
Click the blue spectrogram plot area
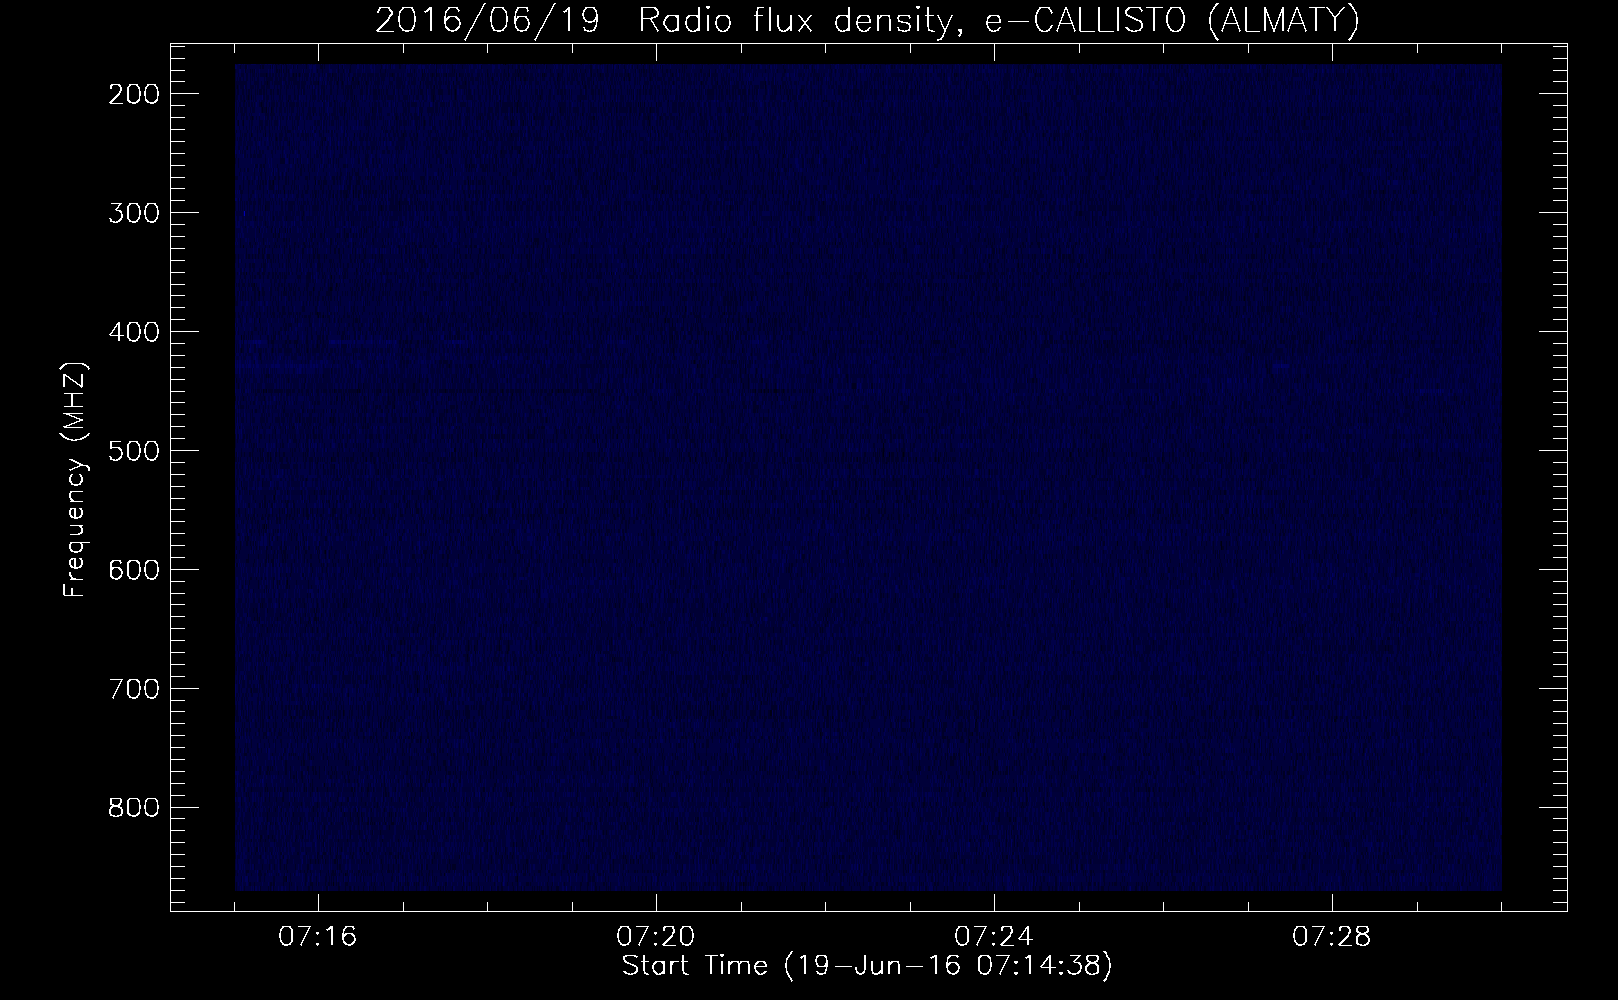click(x=868, y=477)
